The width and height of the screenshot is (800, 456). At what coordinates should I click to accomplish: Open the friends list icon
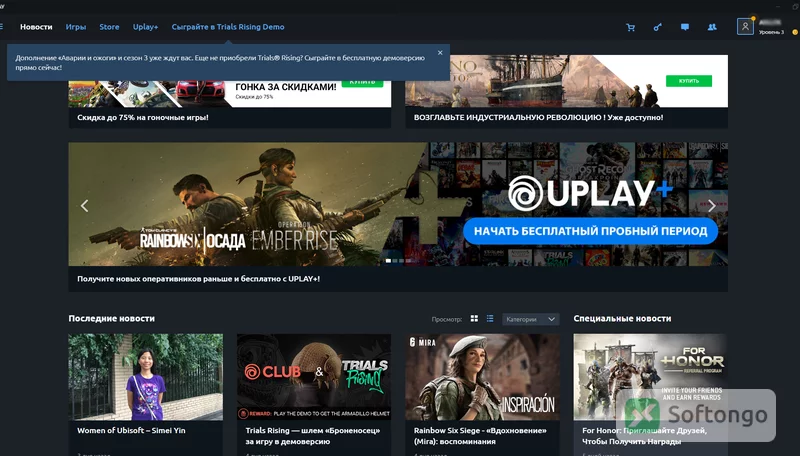[x=712, y=27]
